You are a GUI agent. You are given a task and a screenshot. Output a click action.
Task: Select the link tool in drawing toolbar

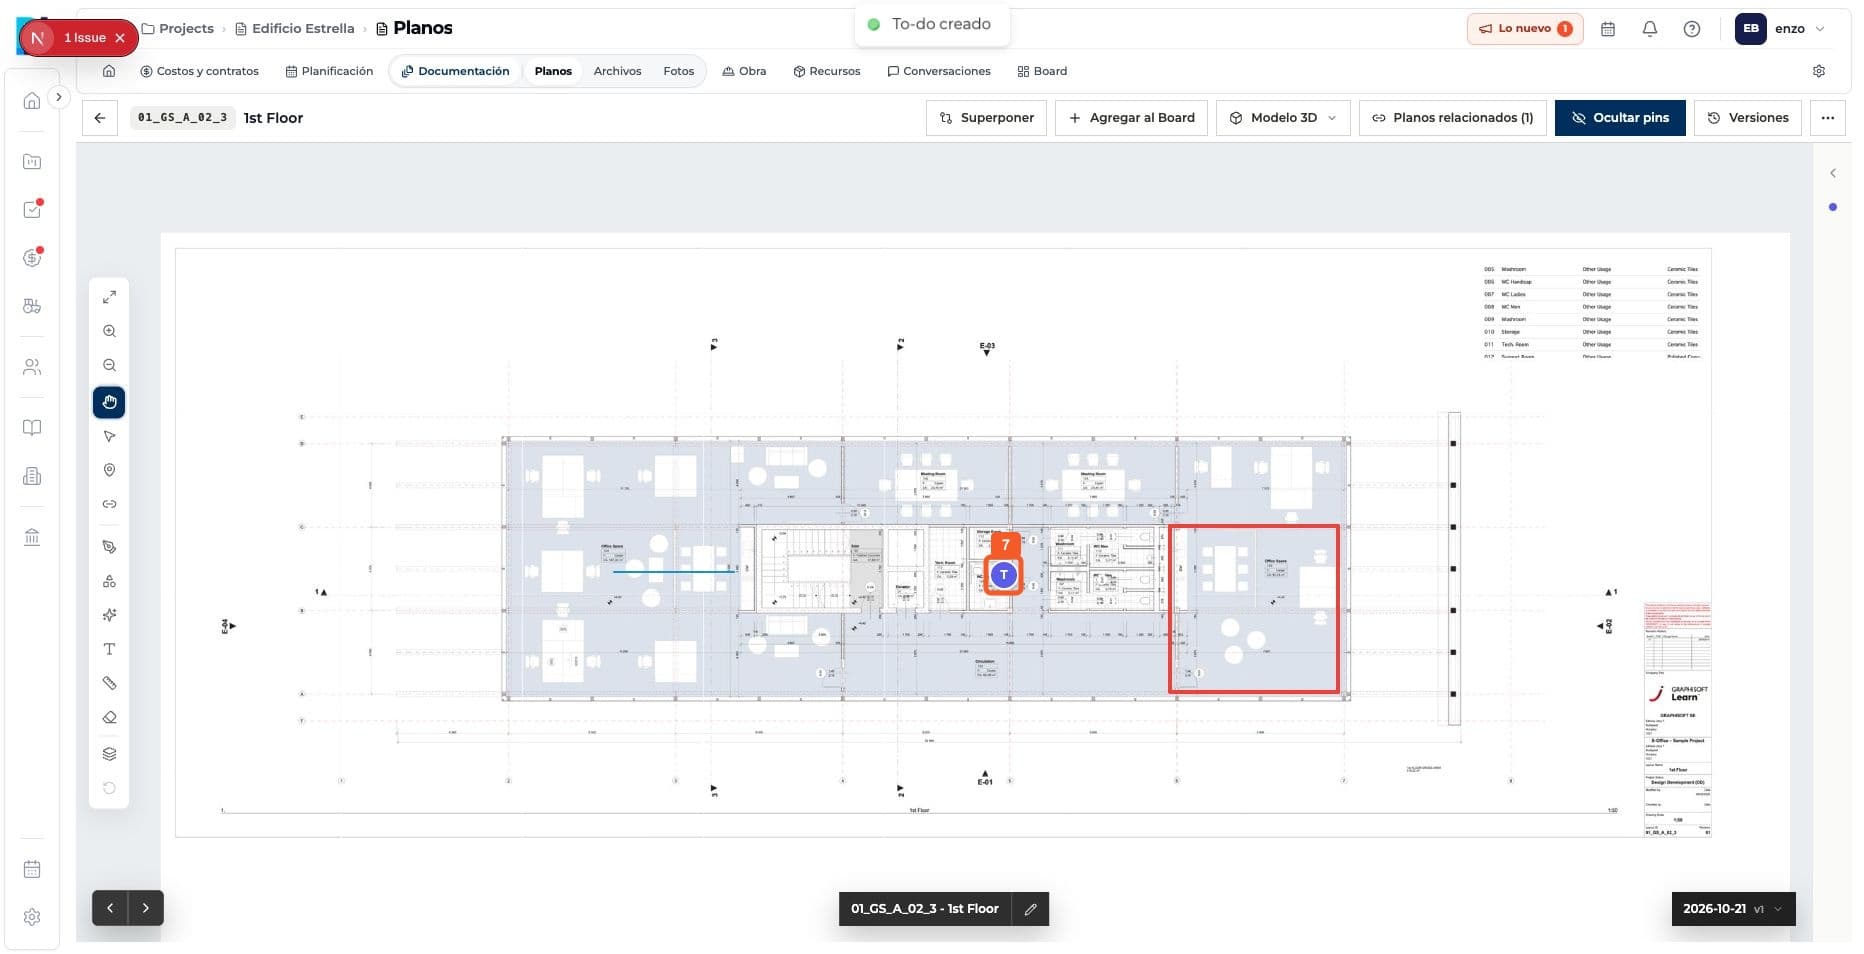click(109, 504)
